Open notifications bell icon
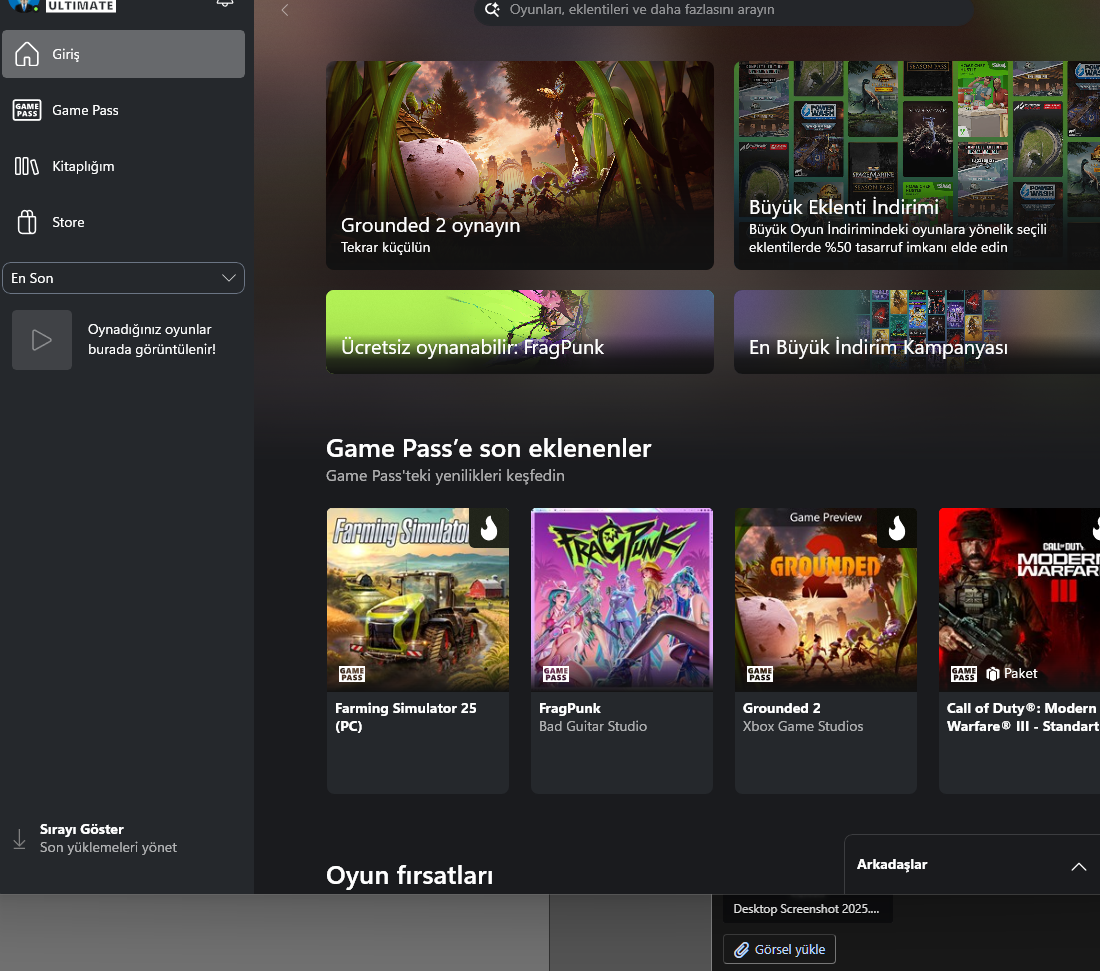The image size is (1100, 971). click(224, 4)
